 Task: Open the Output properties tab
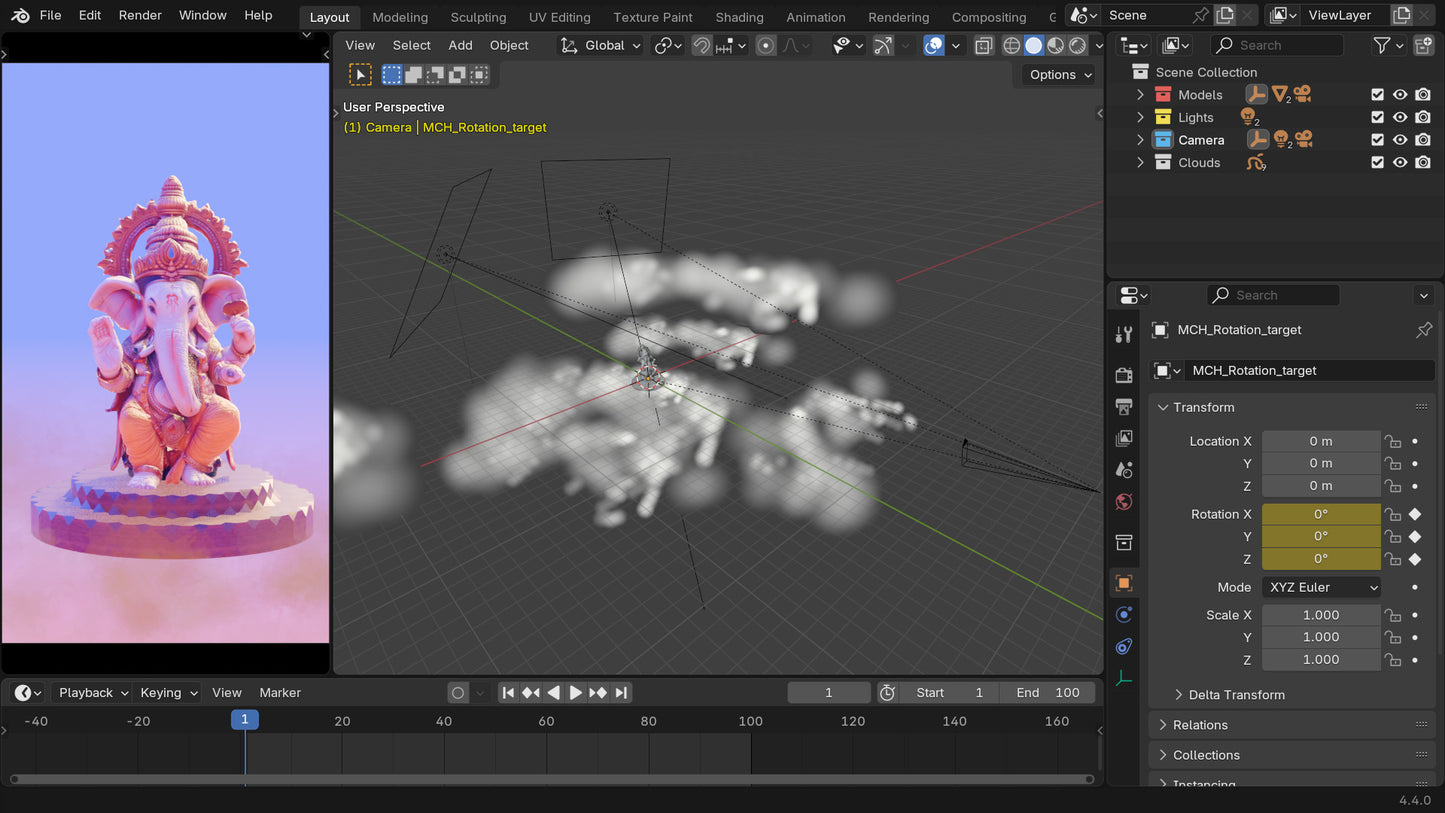(x=1124, y=407)
